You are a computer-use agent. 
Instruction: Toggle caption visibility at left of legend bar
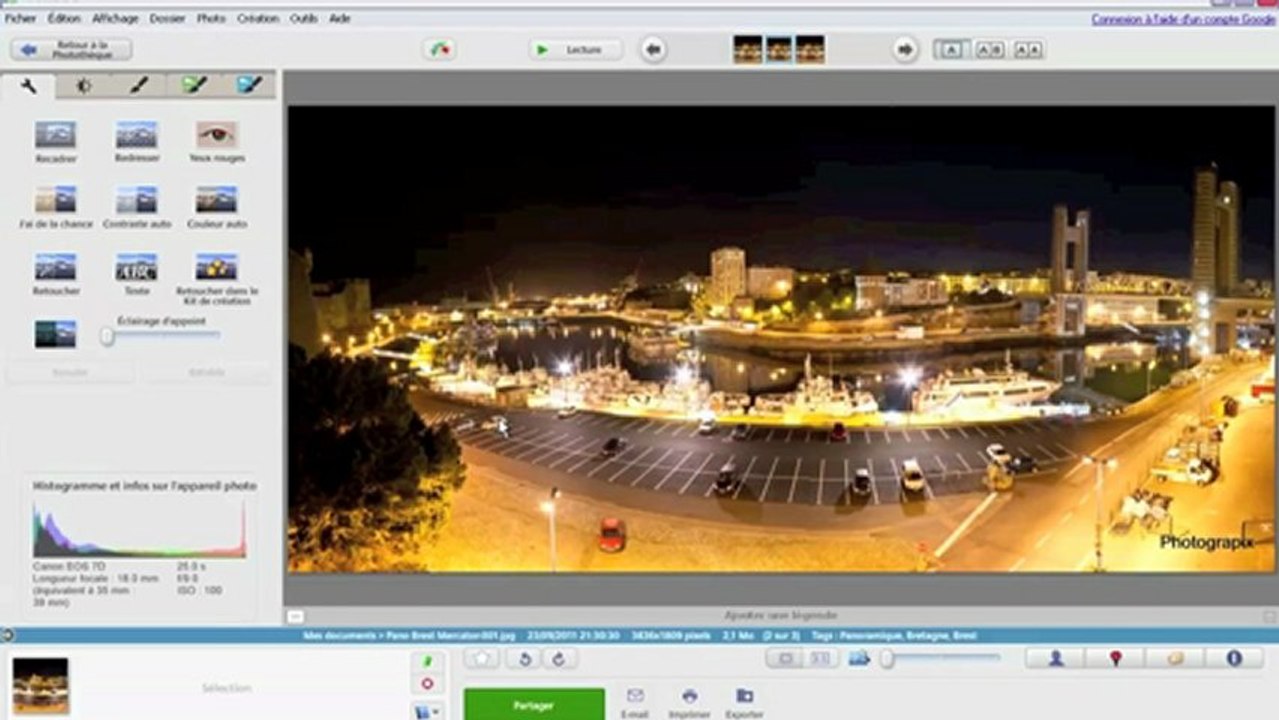pyautogui.click(x=294, y=616)
